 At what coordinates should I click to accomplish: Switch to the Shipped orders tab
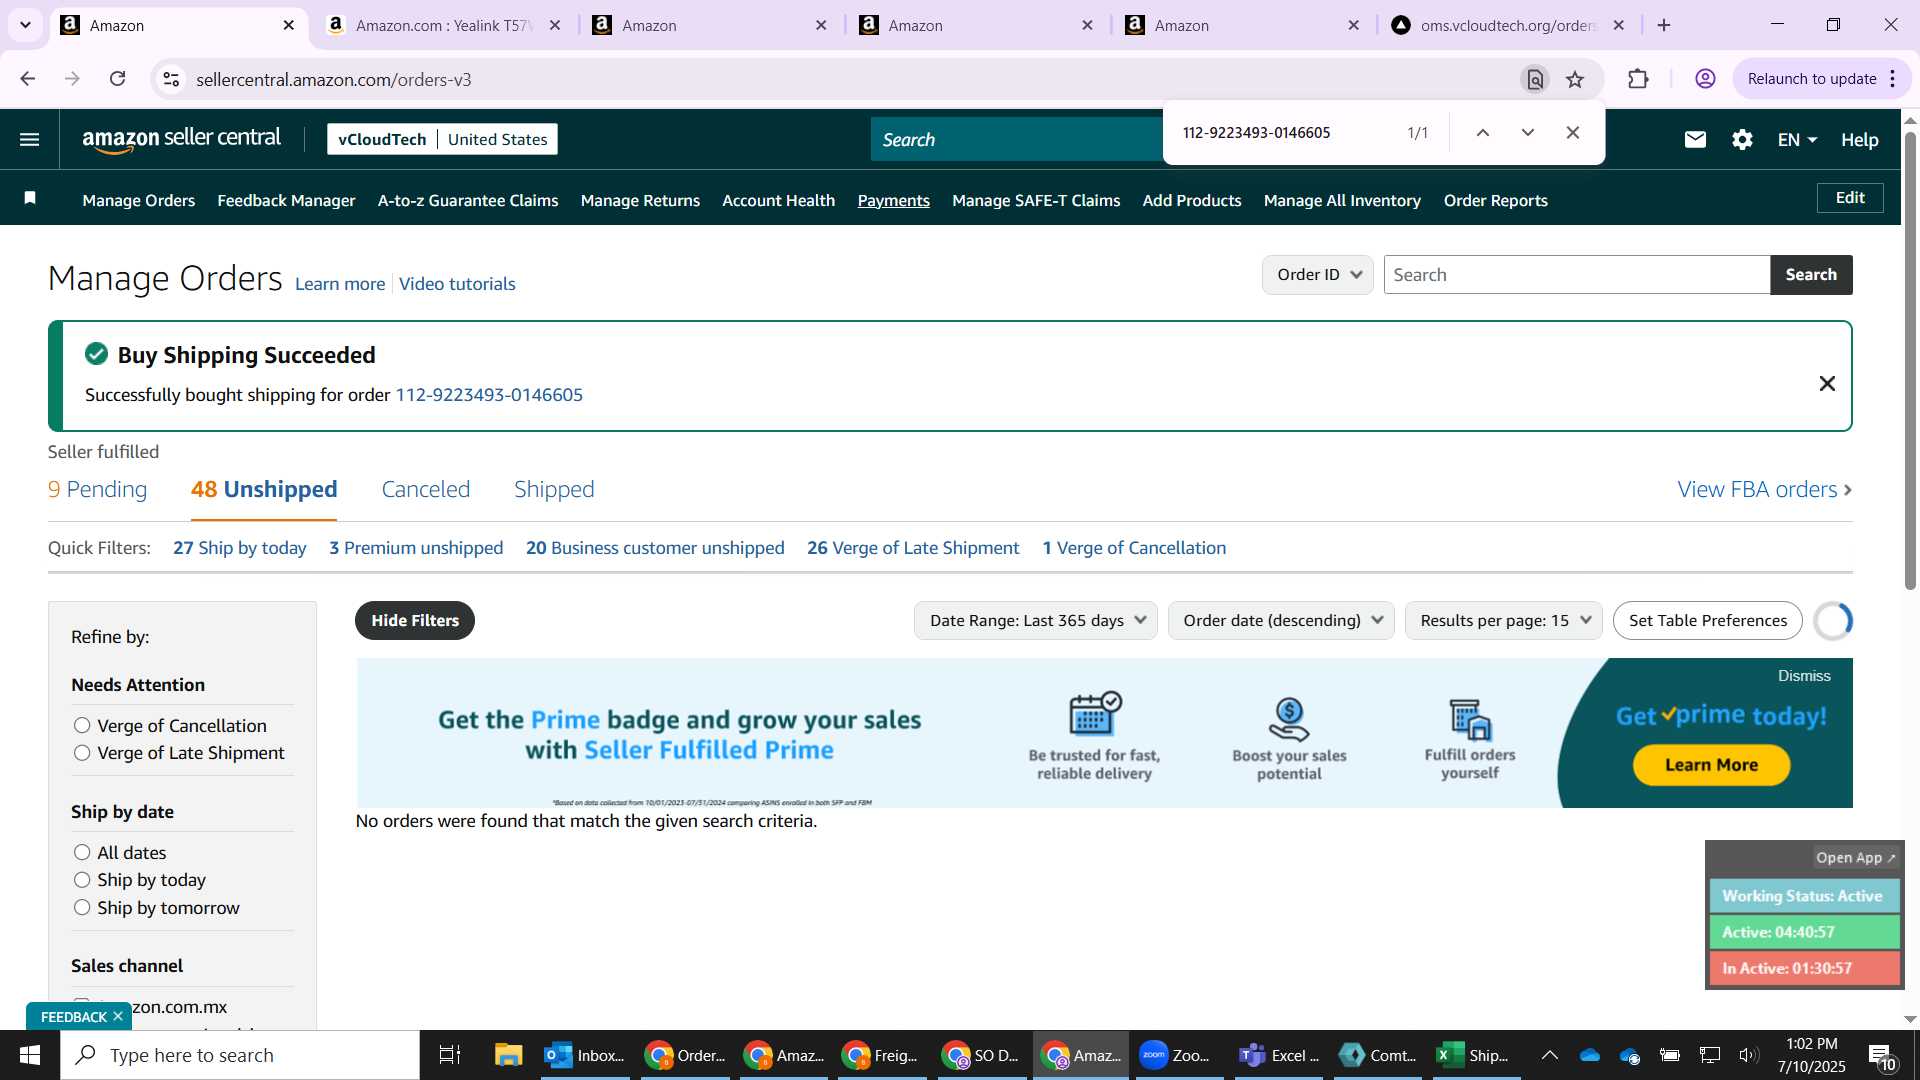pos(554,489)
